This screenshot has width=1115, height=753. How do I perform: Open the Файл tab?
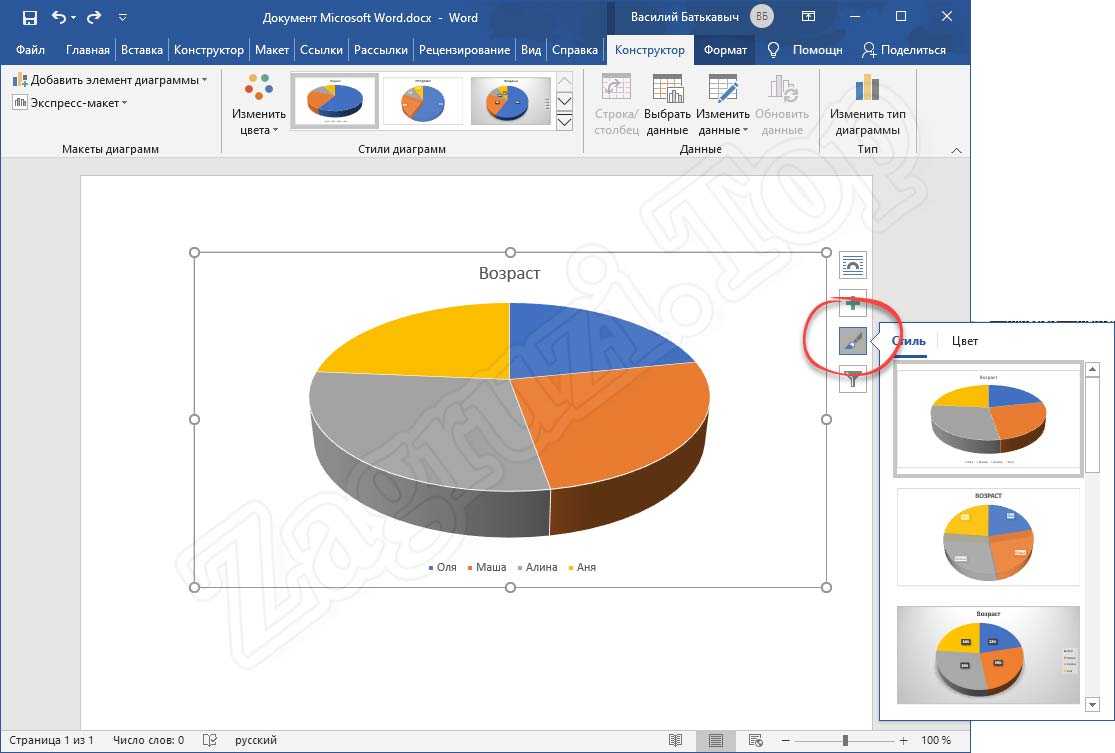pos(30,50)
